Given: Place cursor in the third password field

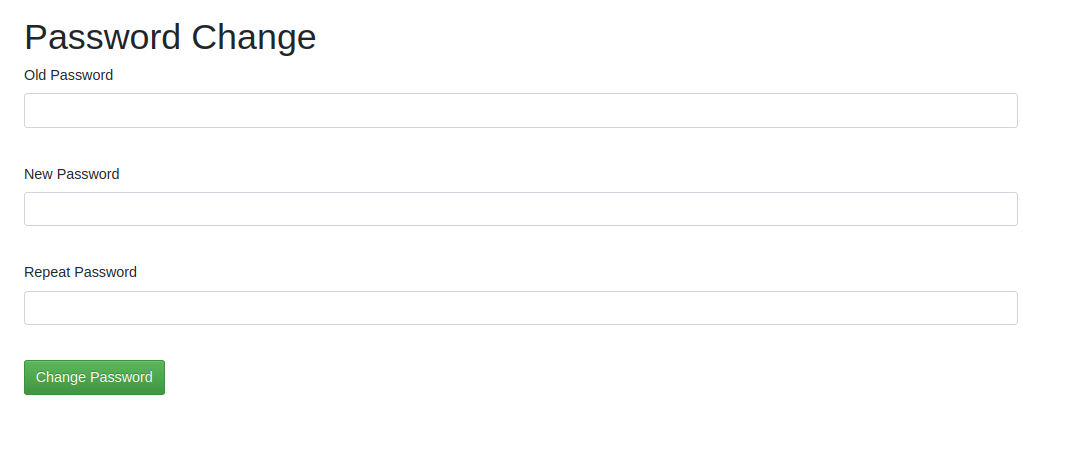Looking at the screenshot, I should (521, 308).
